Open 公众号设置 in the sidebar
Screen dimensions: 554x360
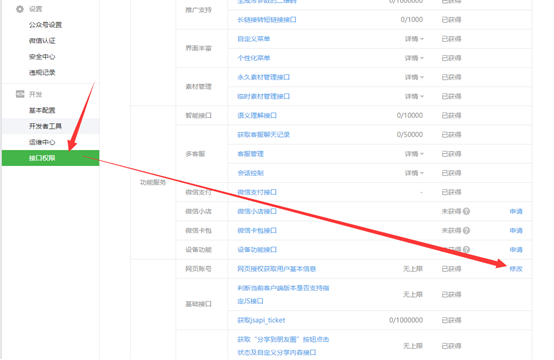[45, 25]
